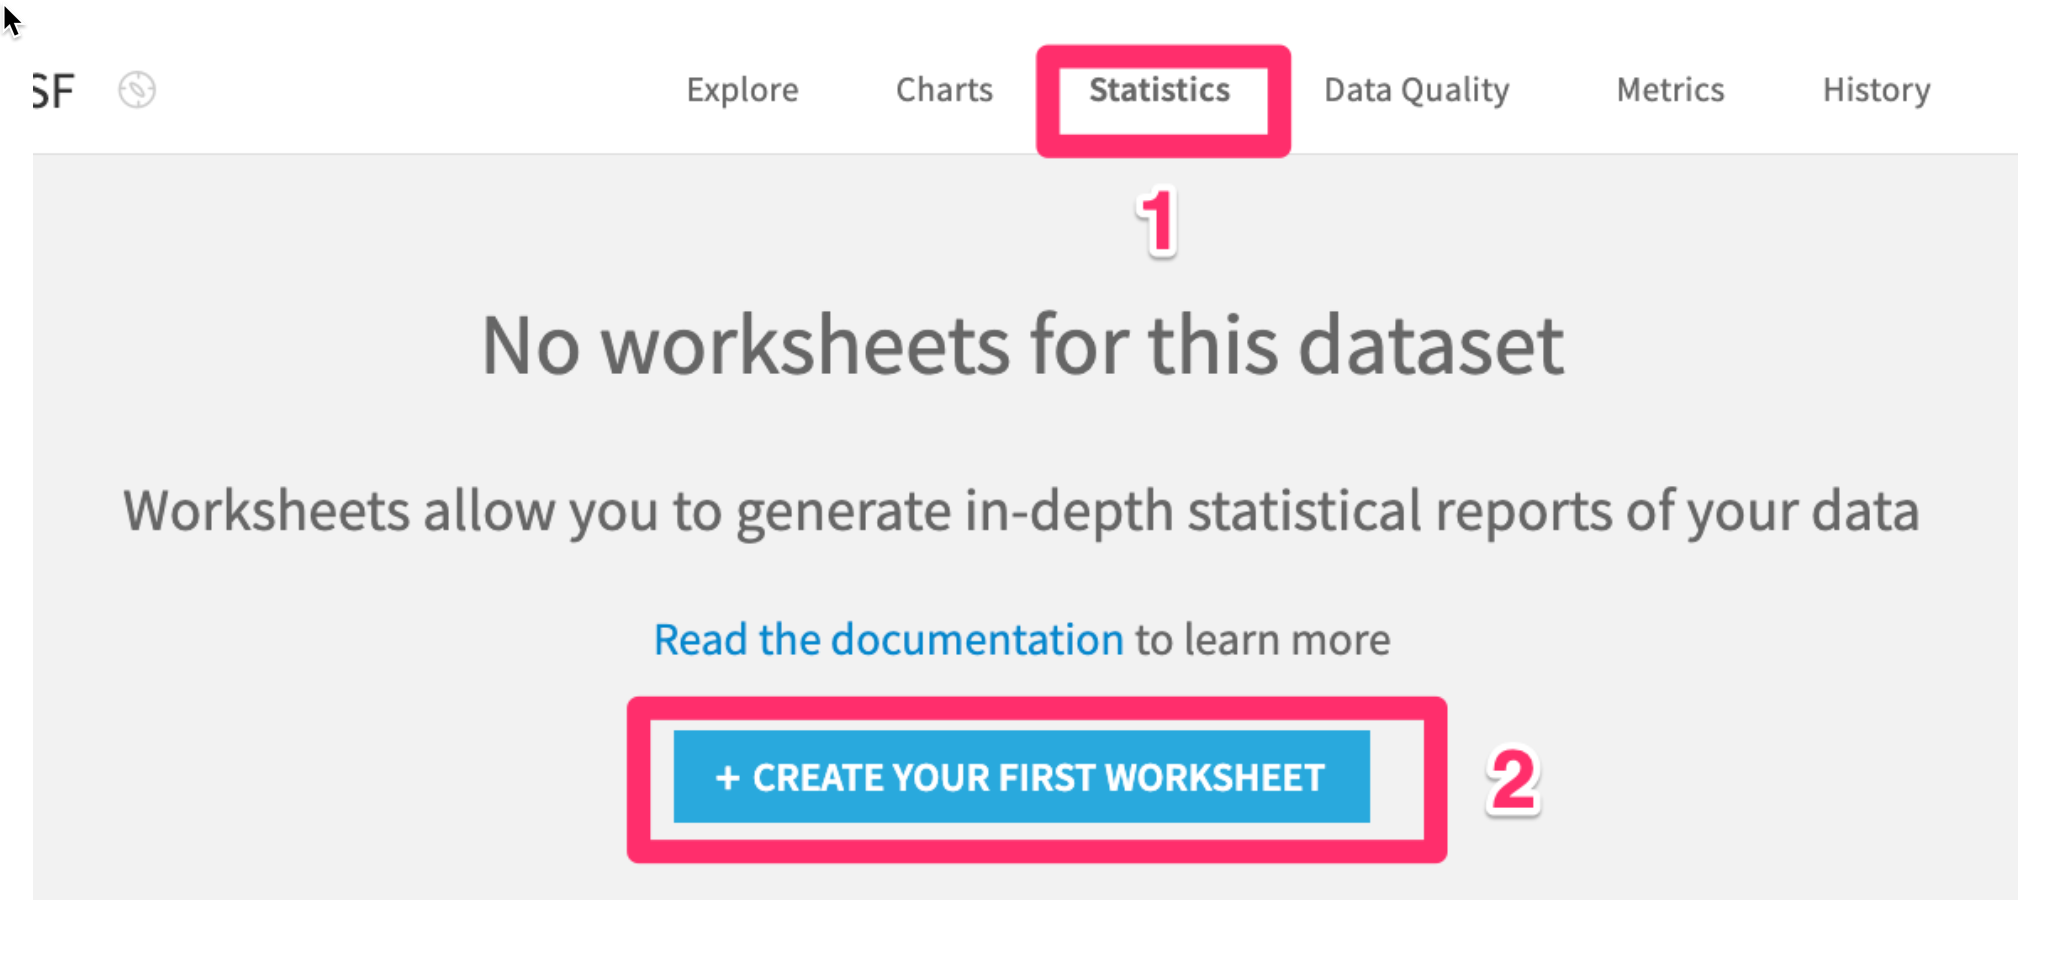2064x956 pixels.
Task: Open the Read the documentation link
Action: (x=888, y=640)
